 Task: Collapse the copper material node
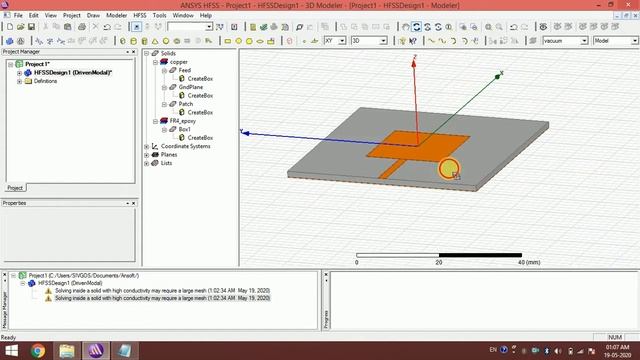(156, 62)
